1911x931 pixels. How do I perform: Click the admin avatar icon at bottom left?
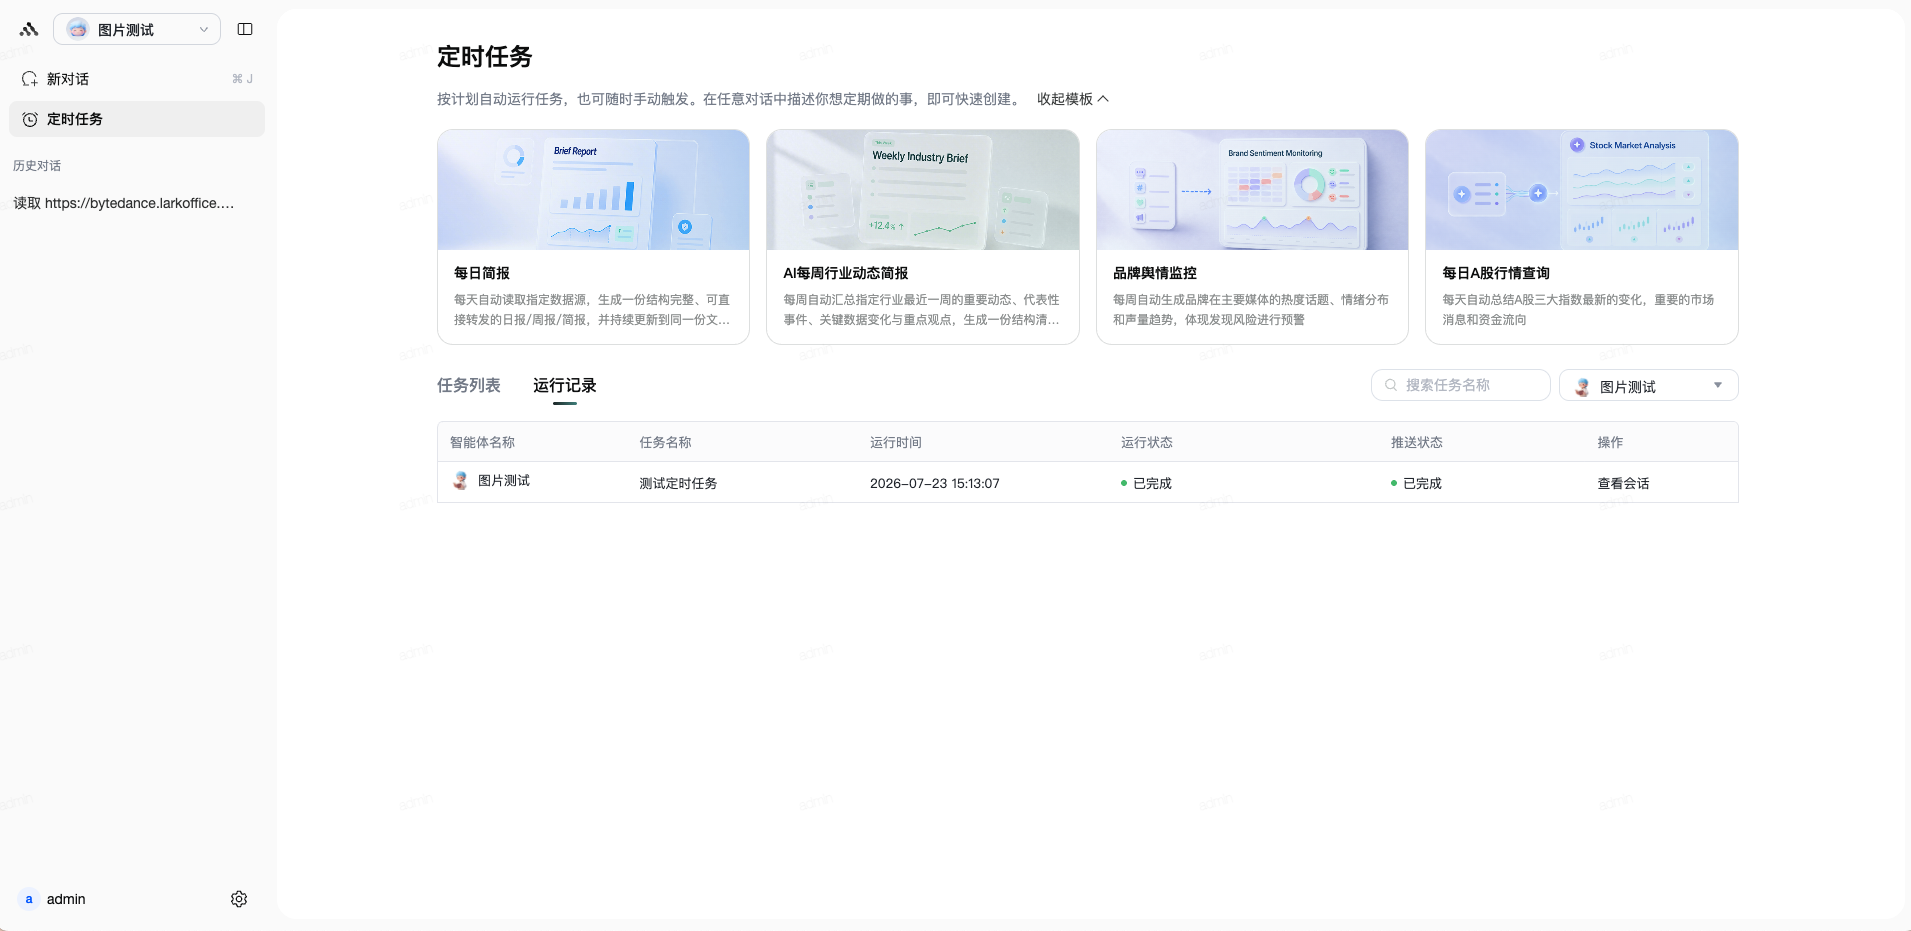(x=29, y=899)
